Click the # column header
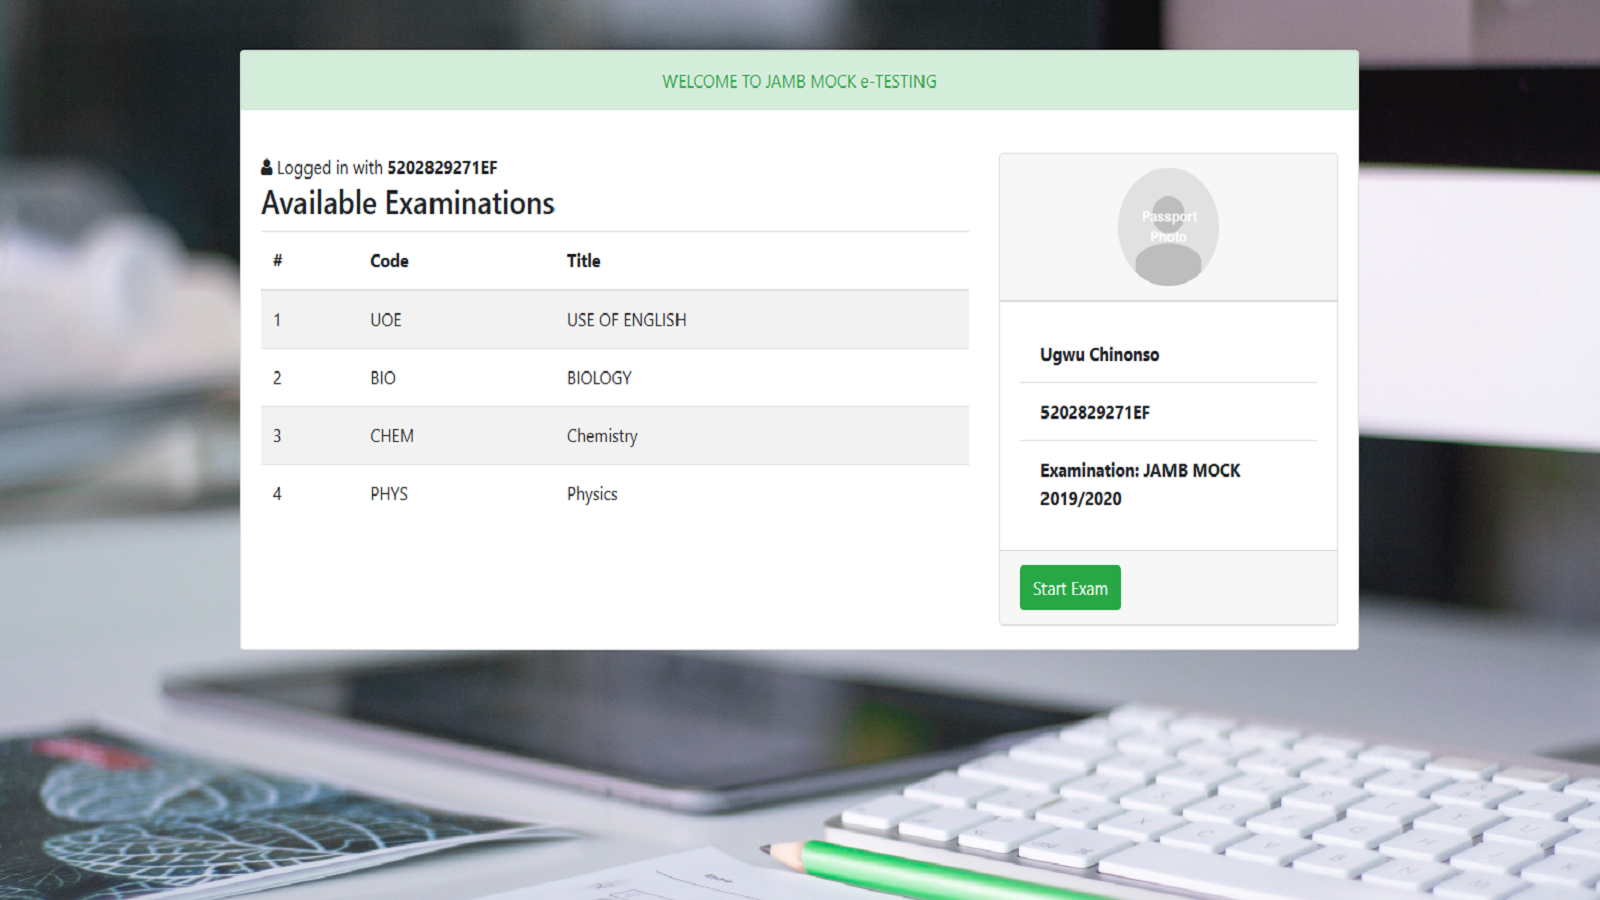The width and height of the screenshot is (1600, 900). 277,261
